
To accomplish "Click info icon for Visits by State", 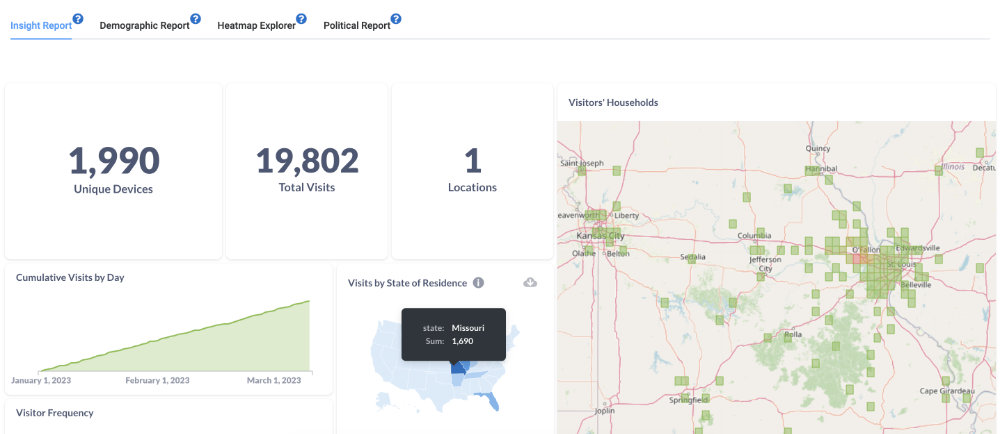I will (x=478, y=283).
